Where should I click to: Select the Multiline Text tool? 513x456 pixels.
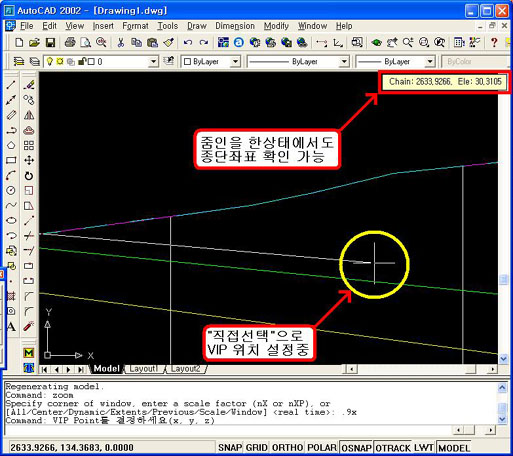point(11,326)
